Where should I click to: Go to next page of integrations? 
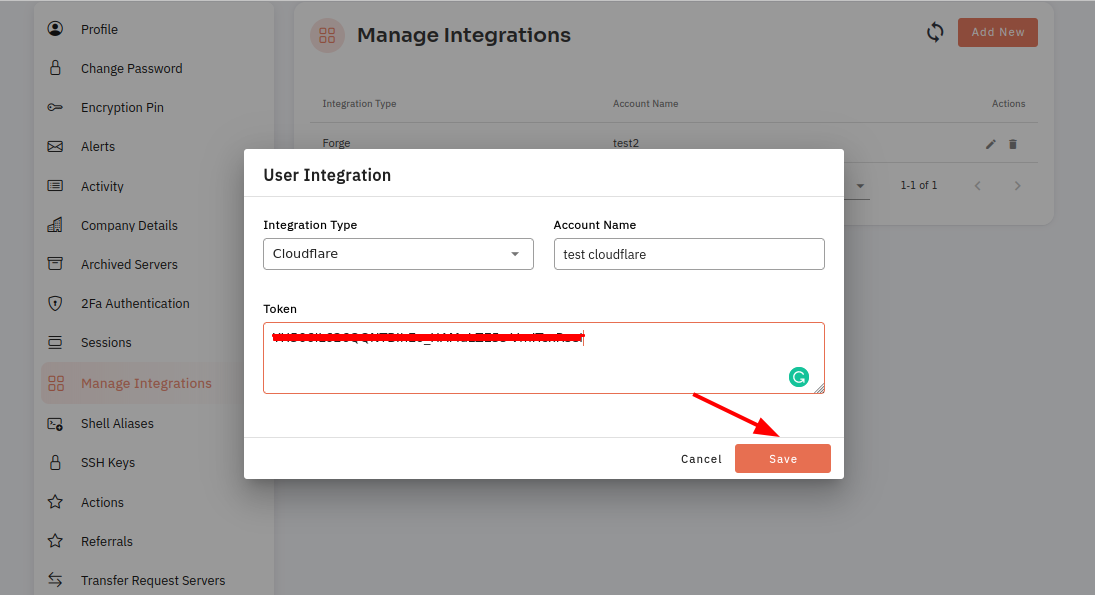(x=1017, y=186)
